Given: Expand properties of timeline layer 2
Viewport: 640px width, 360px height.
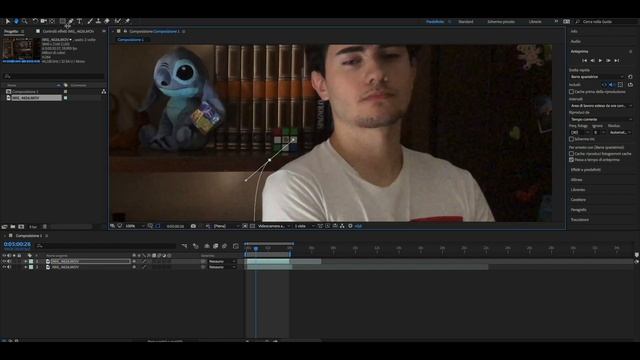Looking at the screenshot, I should pos(25,267).
